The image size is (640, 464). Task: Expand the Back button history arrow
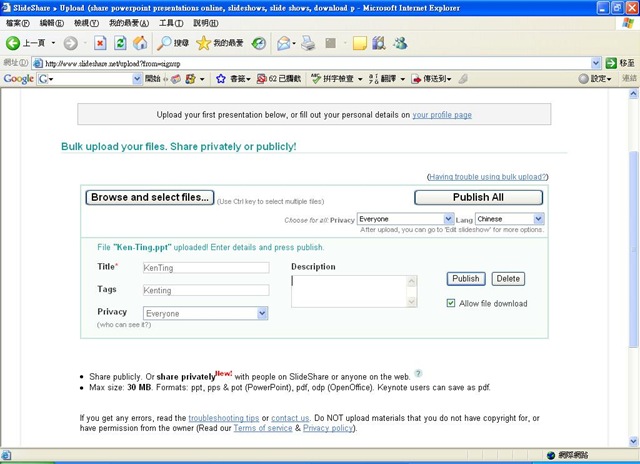tap(53, 43)
